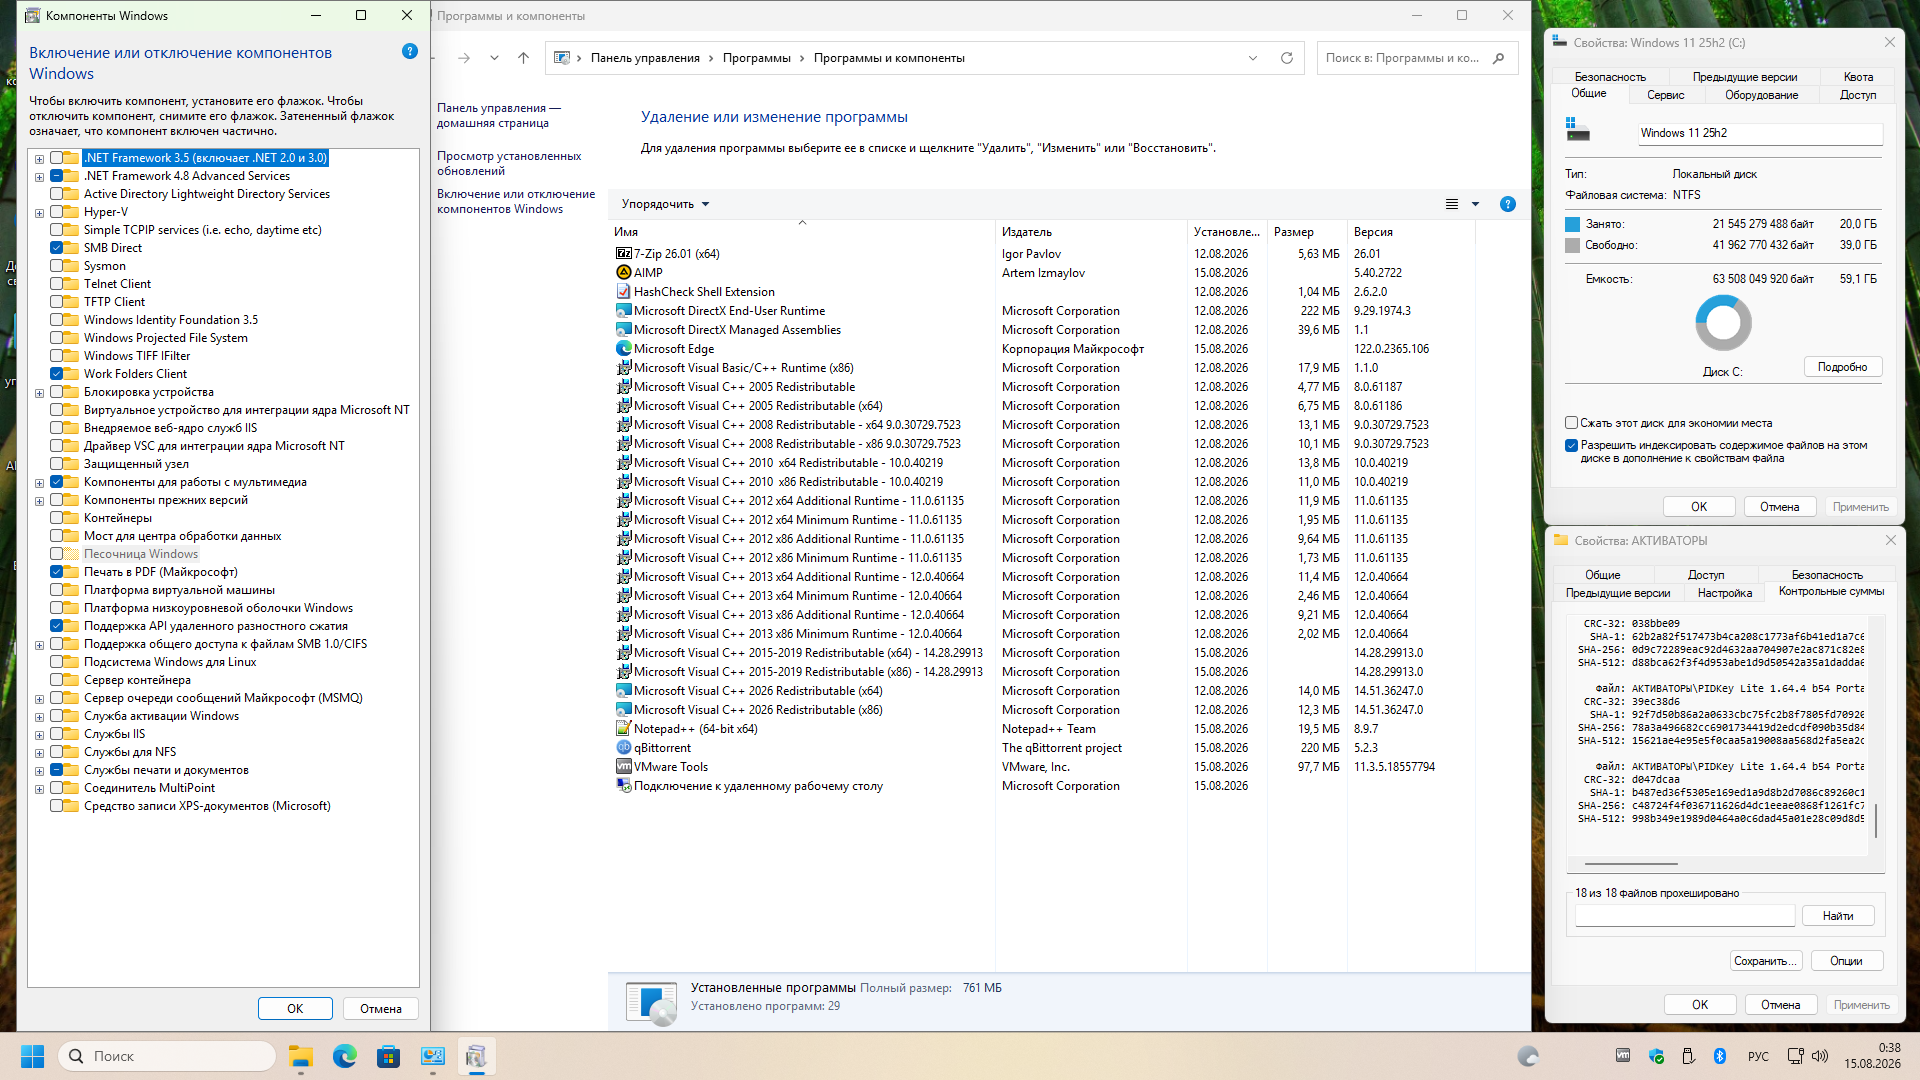Open Предыдущие версии tab in АКТИВАТОРЫ properties

point(1618,593)
